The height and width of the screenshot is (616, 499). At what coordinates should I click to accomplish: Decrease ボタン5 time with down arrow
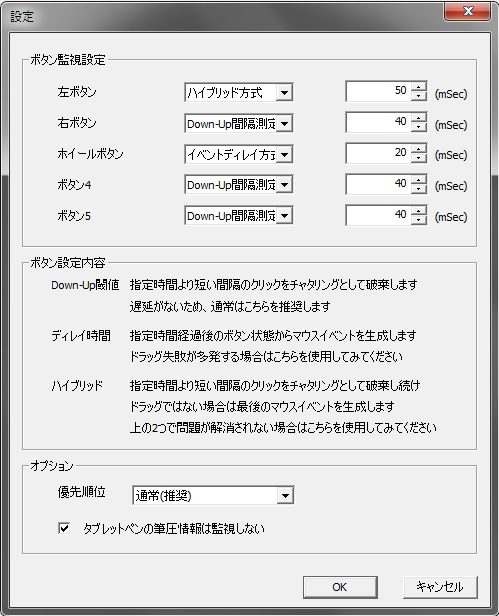point(419,220)
